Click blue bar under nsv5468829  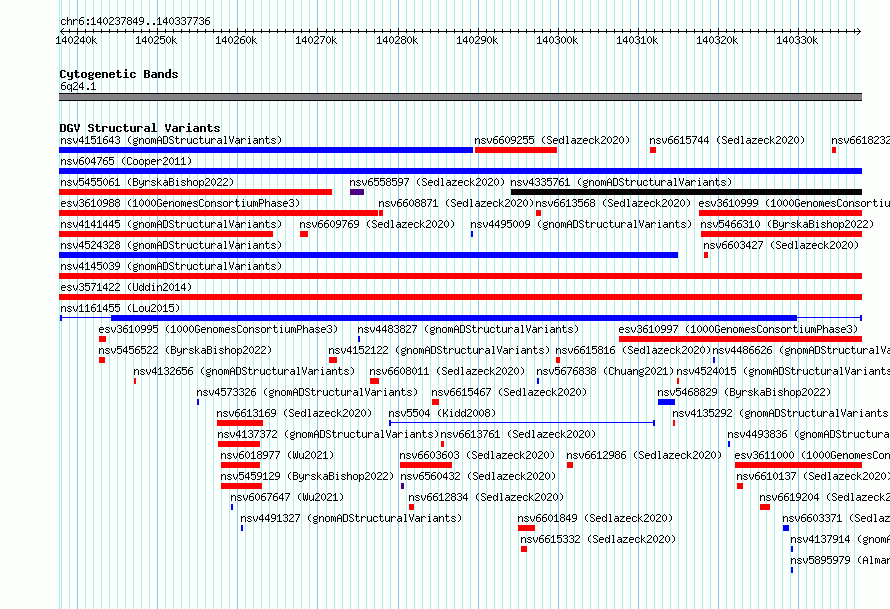point(666,402)
